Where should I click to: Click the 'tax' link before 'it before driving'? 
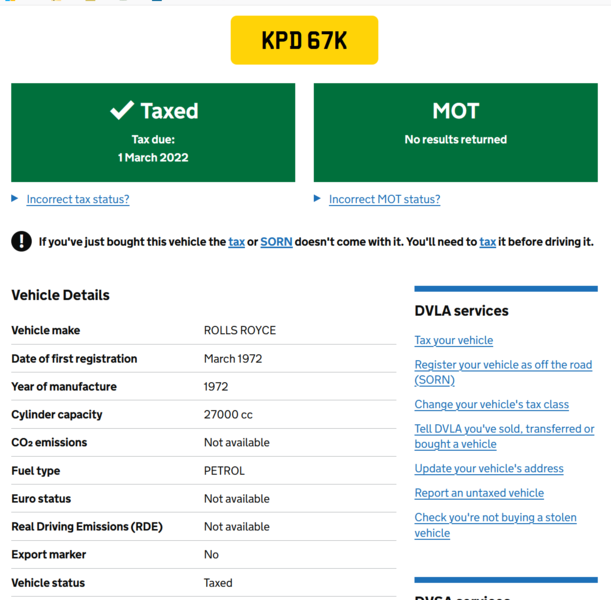click(x=487, y=242)
